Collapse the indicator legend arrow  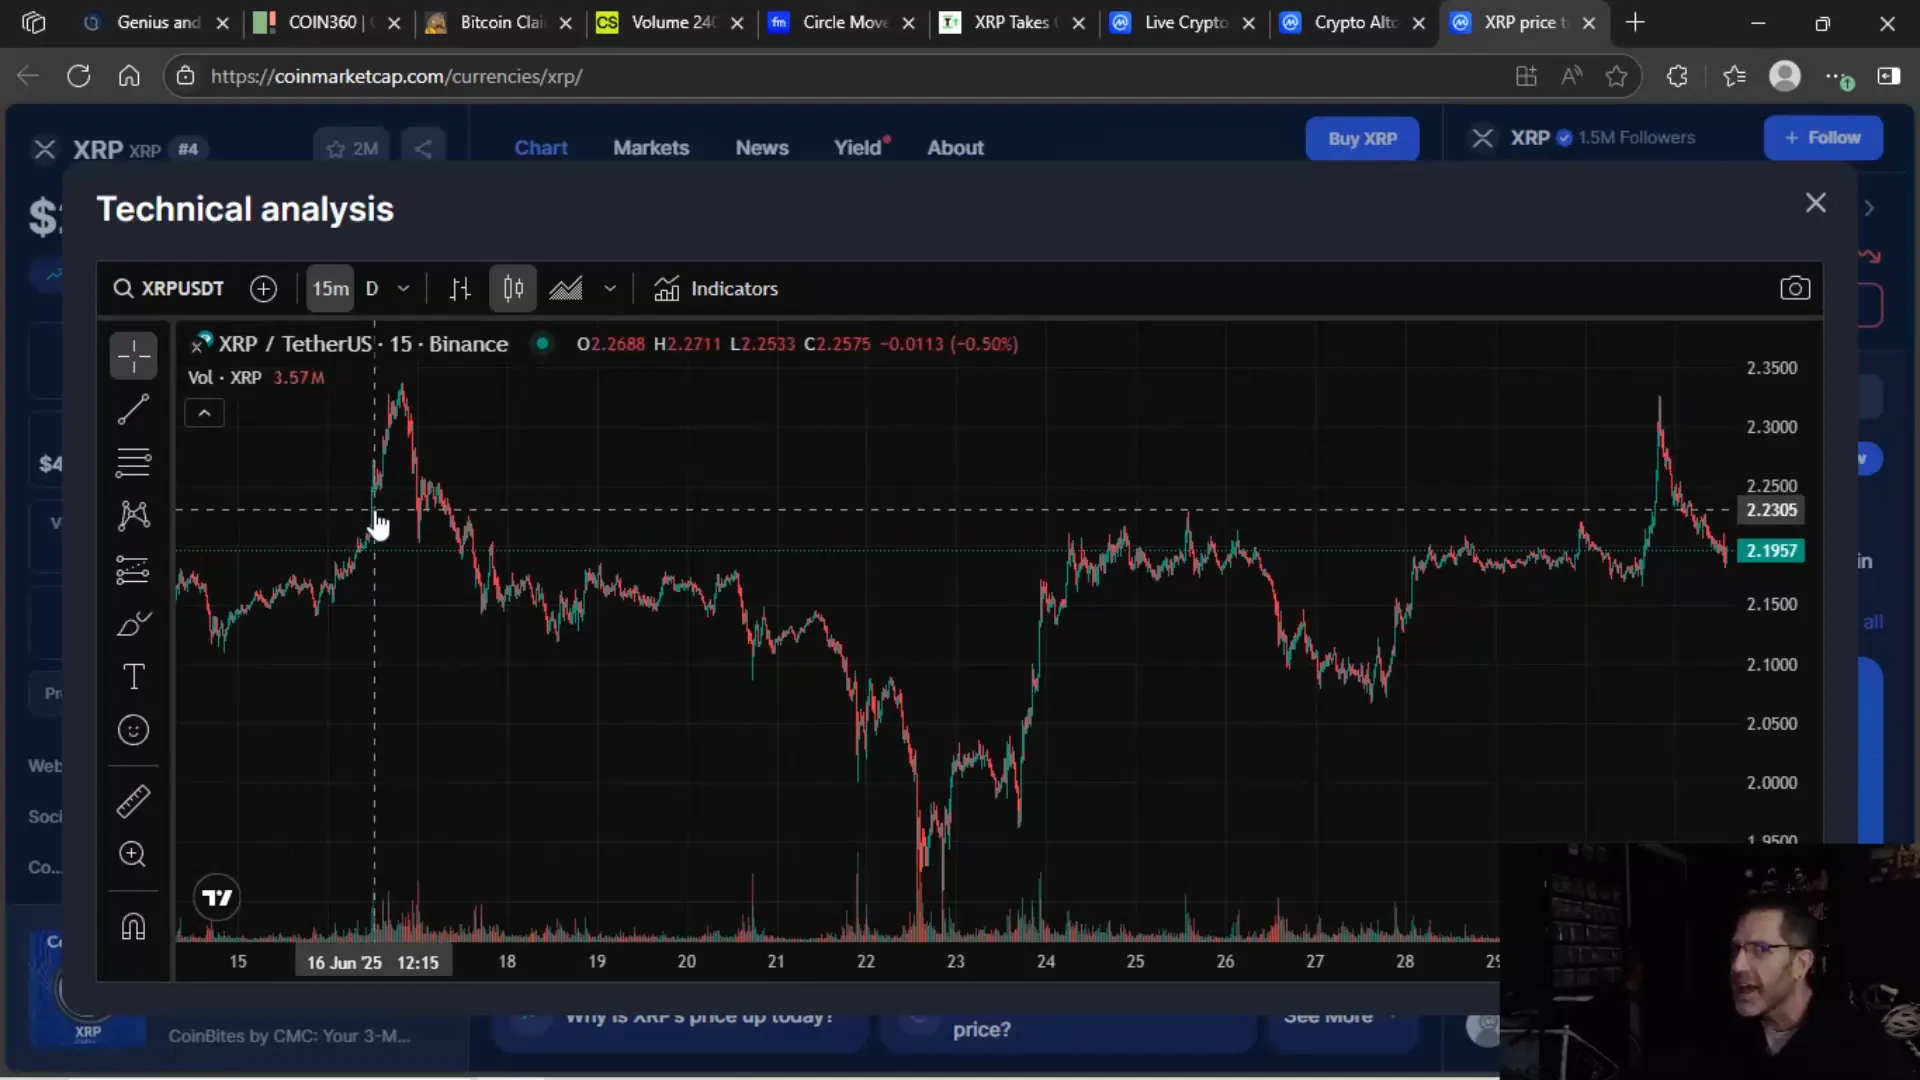204,413
